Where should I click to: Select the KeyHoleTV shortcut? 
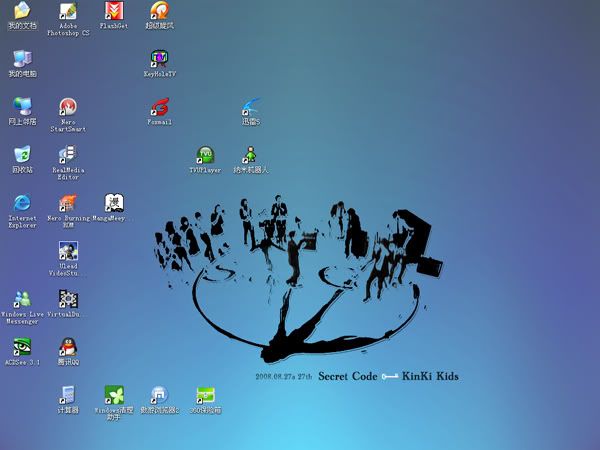click(159, 59)
